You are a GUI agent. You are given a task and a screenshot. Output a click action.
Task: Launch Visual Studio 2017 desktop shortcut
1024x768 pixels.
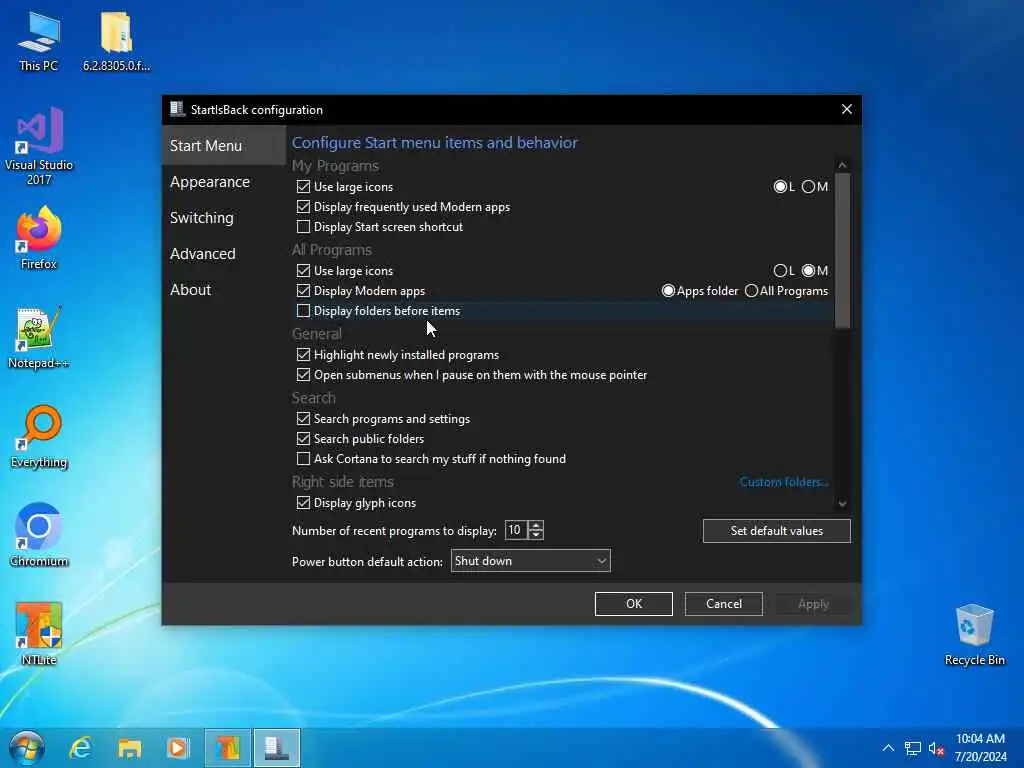[x=39, y=146]
